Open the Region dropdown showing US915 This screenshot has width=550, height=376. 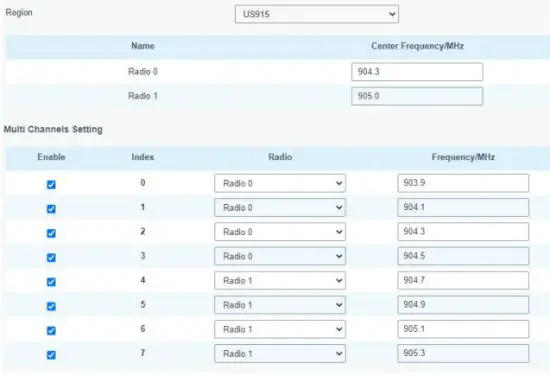pyautogui.click(x=317, y=14)
